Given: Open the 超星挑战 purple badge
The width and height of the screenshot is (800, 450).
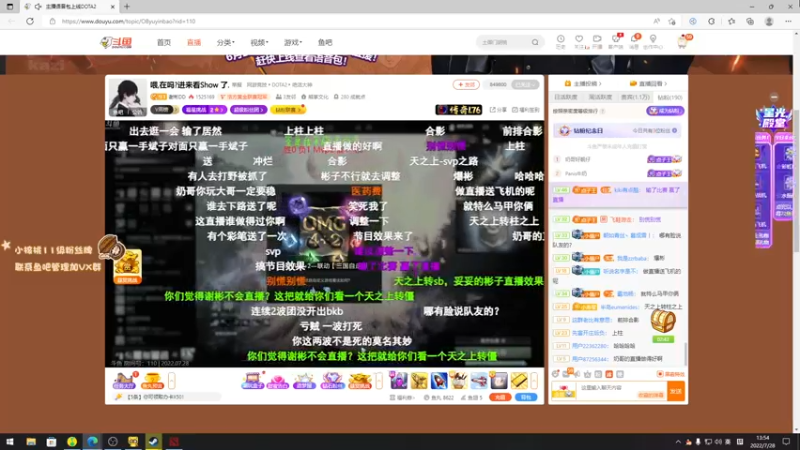Looking at the screenshot, I should (x=204, y=110).
